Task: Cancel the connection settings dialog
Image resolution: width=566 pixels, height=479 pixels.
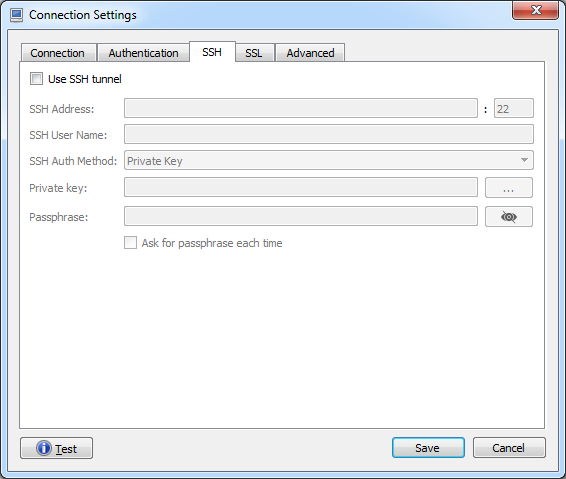Action: (509, 448)
